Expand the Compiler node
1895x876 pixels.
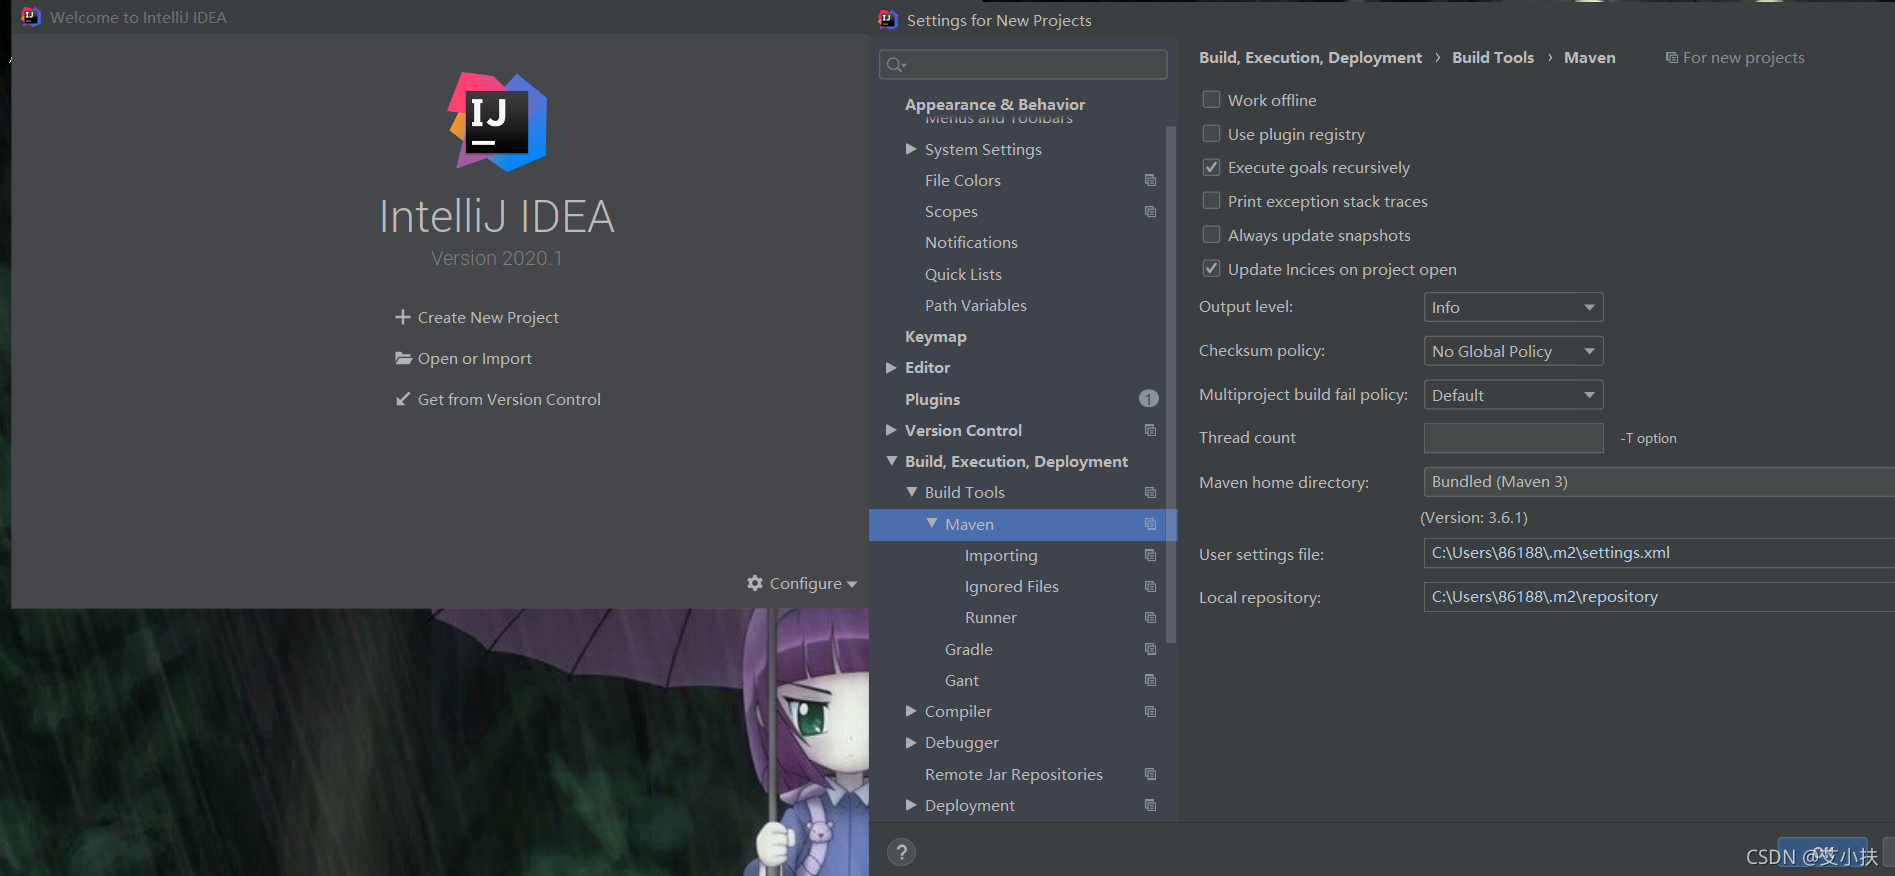911,711
